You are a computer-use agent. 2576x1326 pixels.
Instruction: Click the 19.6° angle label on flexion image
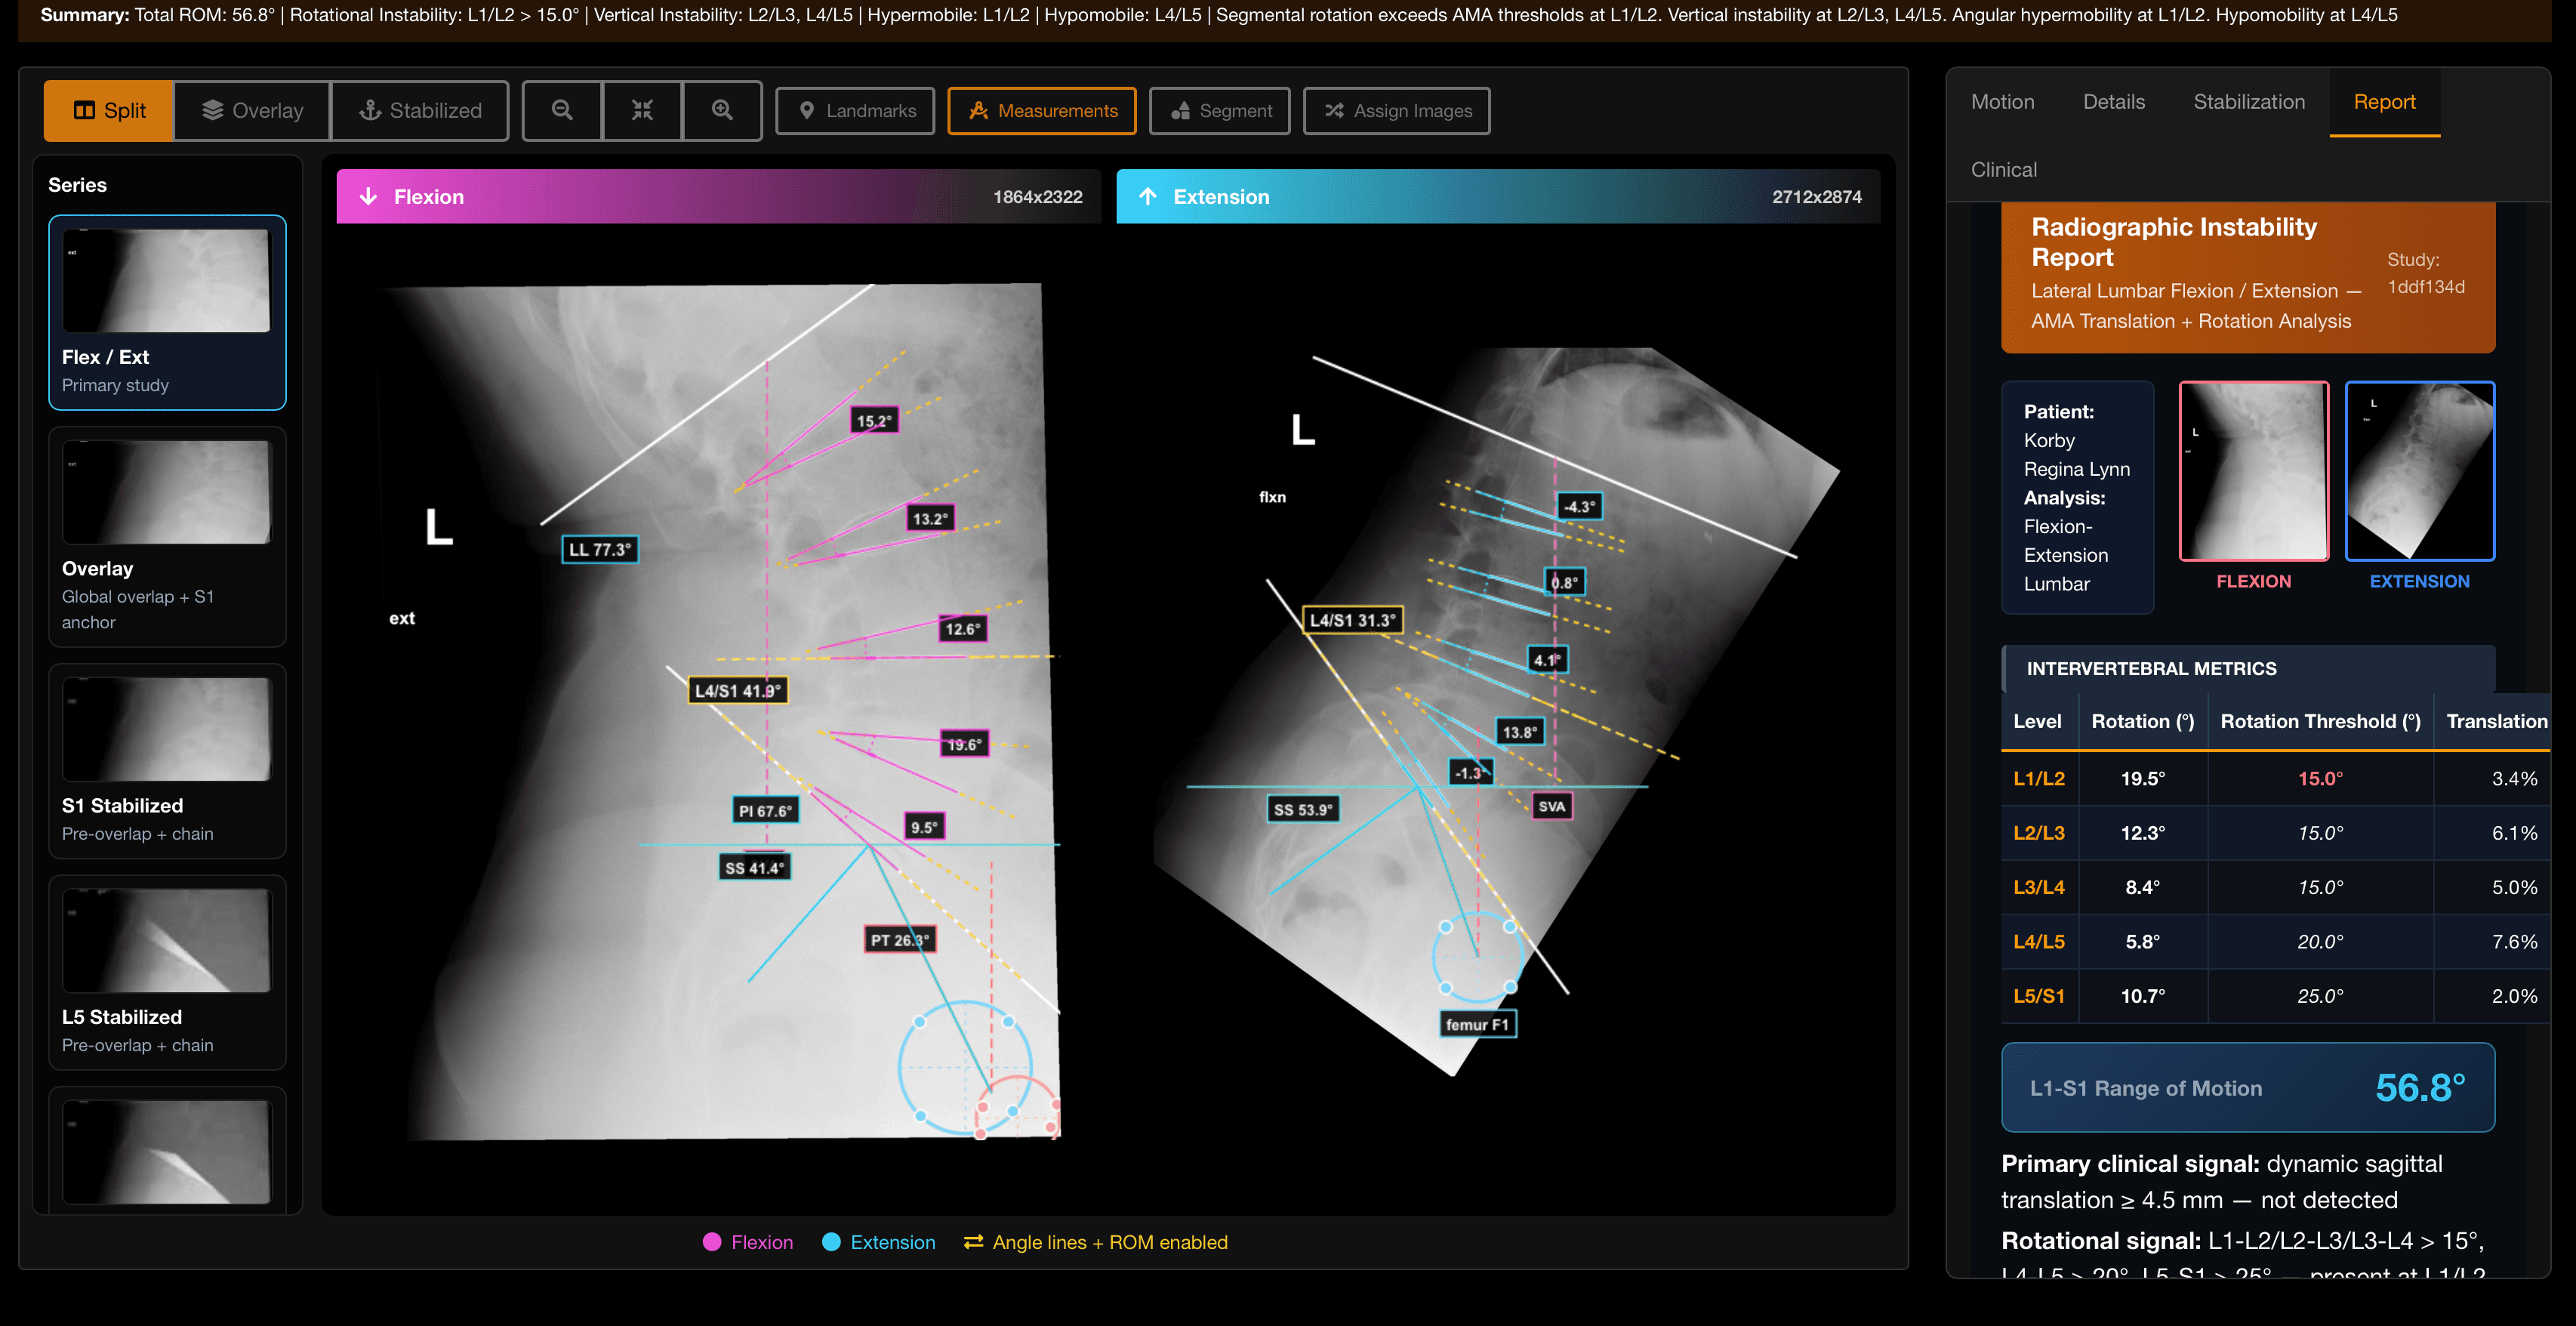[x=964, y=745]
